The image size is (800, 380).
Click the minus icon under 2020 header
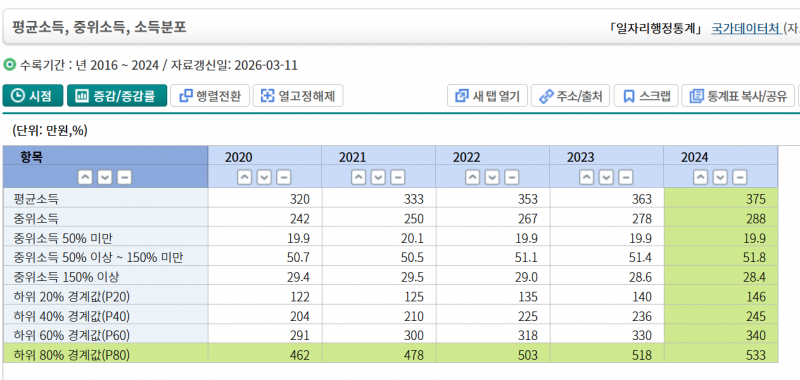(284, 178)
